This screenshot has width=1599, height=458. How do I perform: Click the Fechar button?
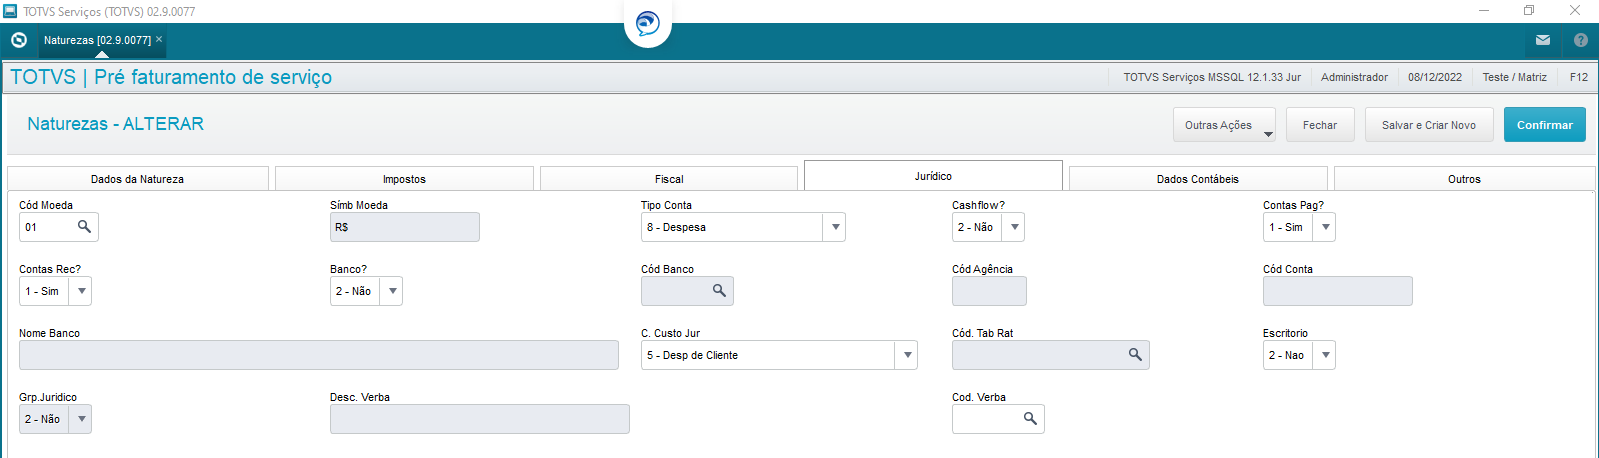pos(1320,125)
